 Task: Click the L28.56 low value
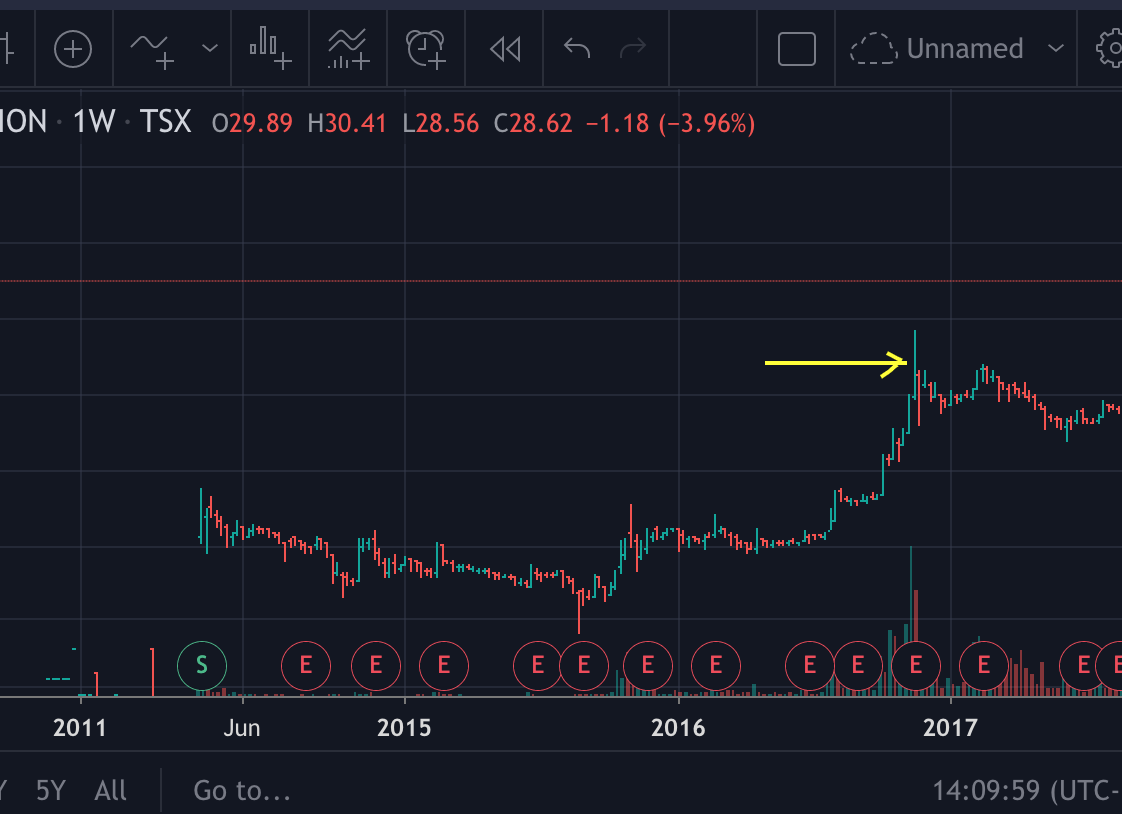click(441, 123)
